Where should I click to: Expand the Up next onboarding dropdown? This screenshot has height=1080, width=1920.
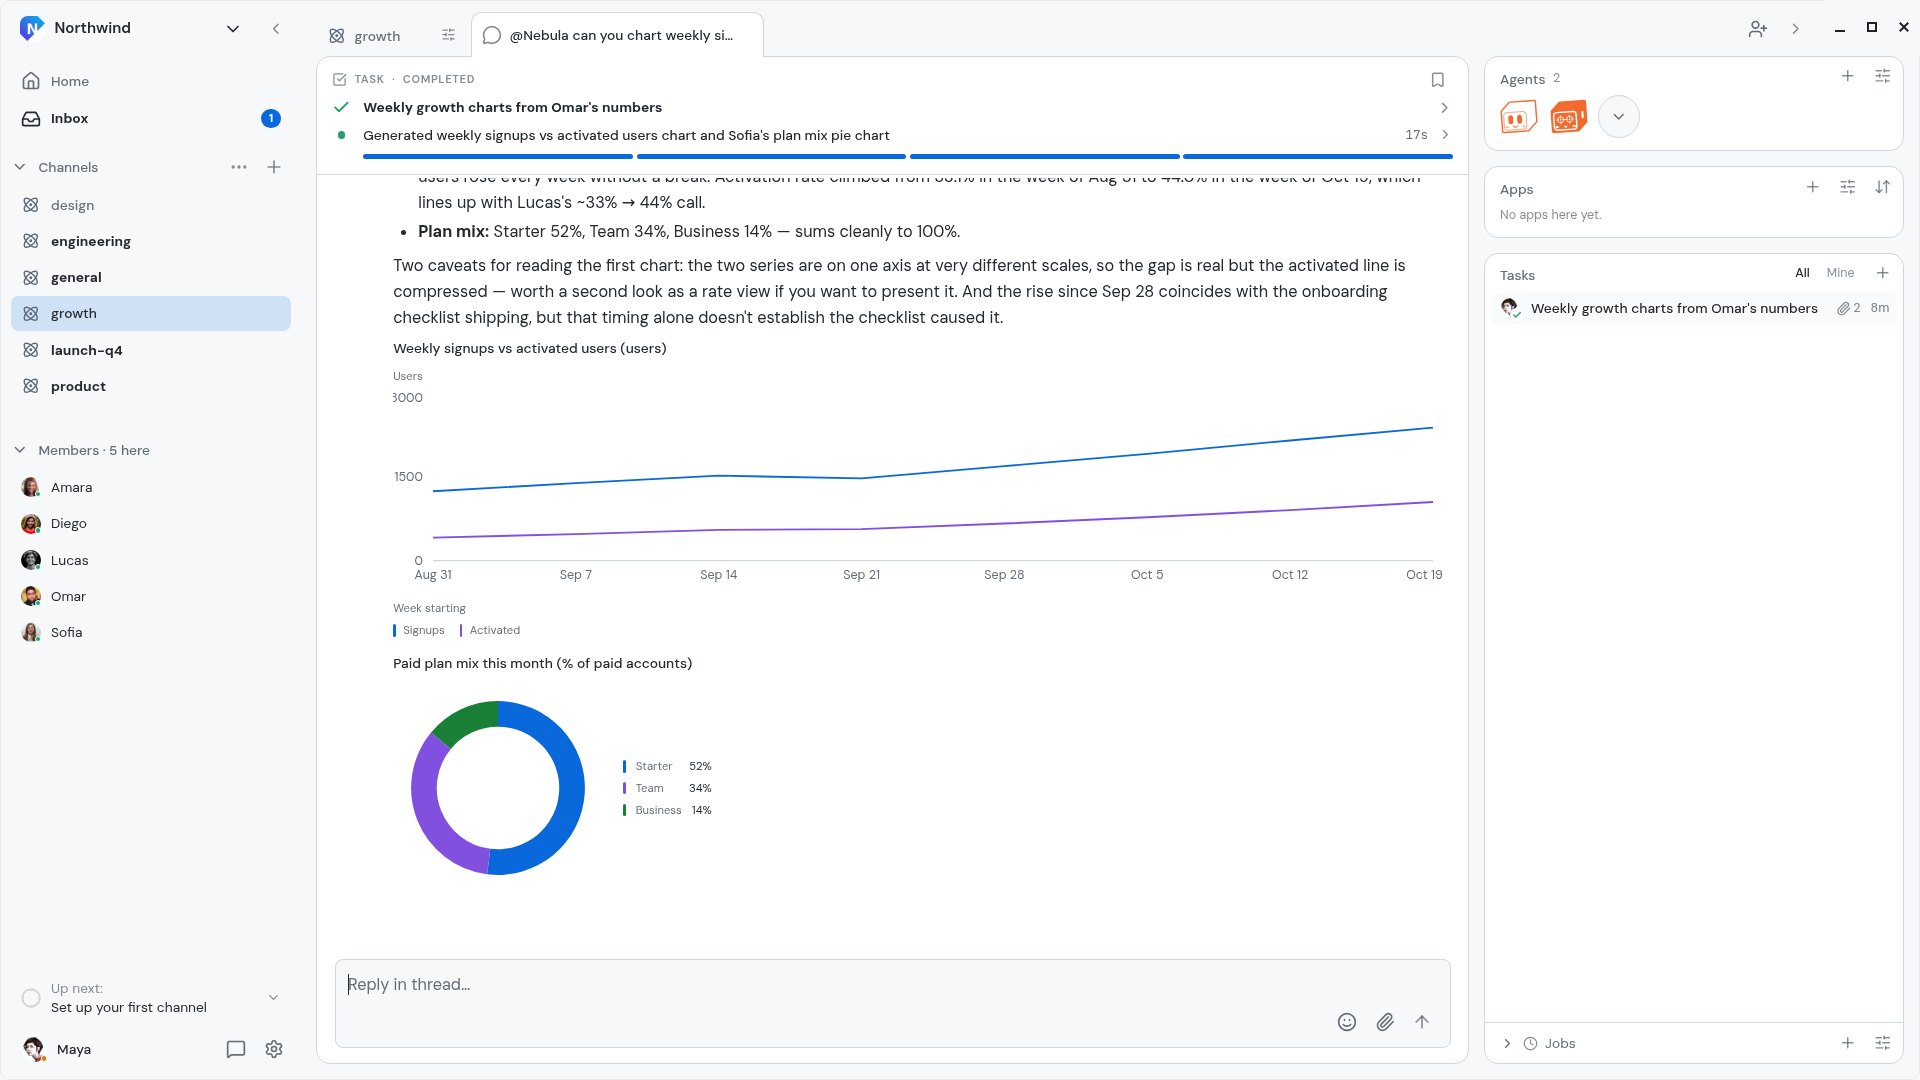click(273, 998)
